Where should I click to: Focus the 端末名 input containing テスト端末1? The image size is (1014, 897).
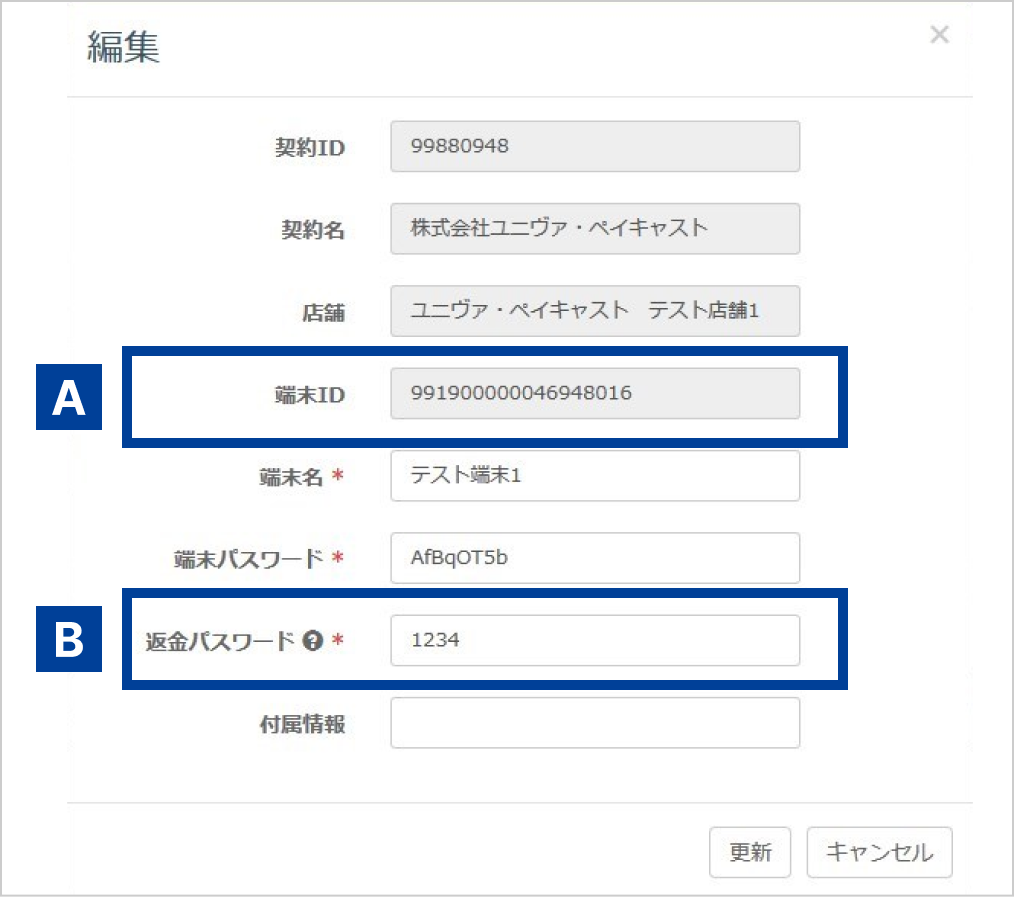tap(595, 476)
